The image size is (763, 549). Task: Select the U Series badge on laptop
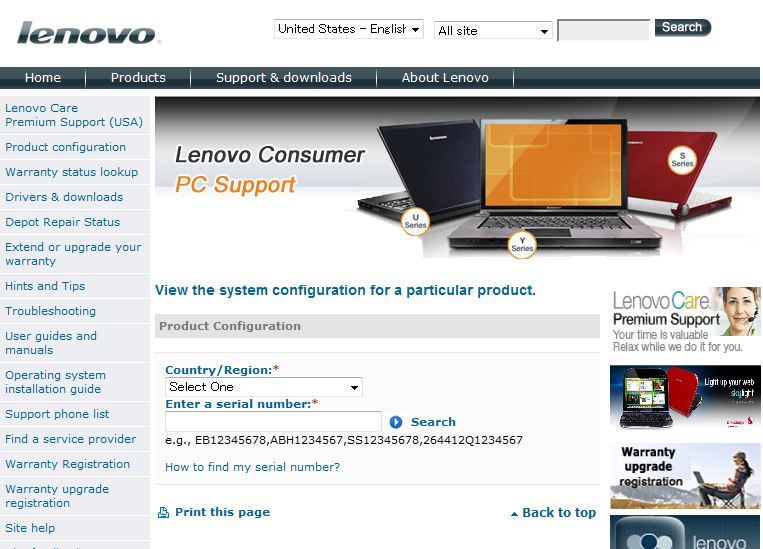pos(416,221)
